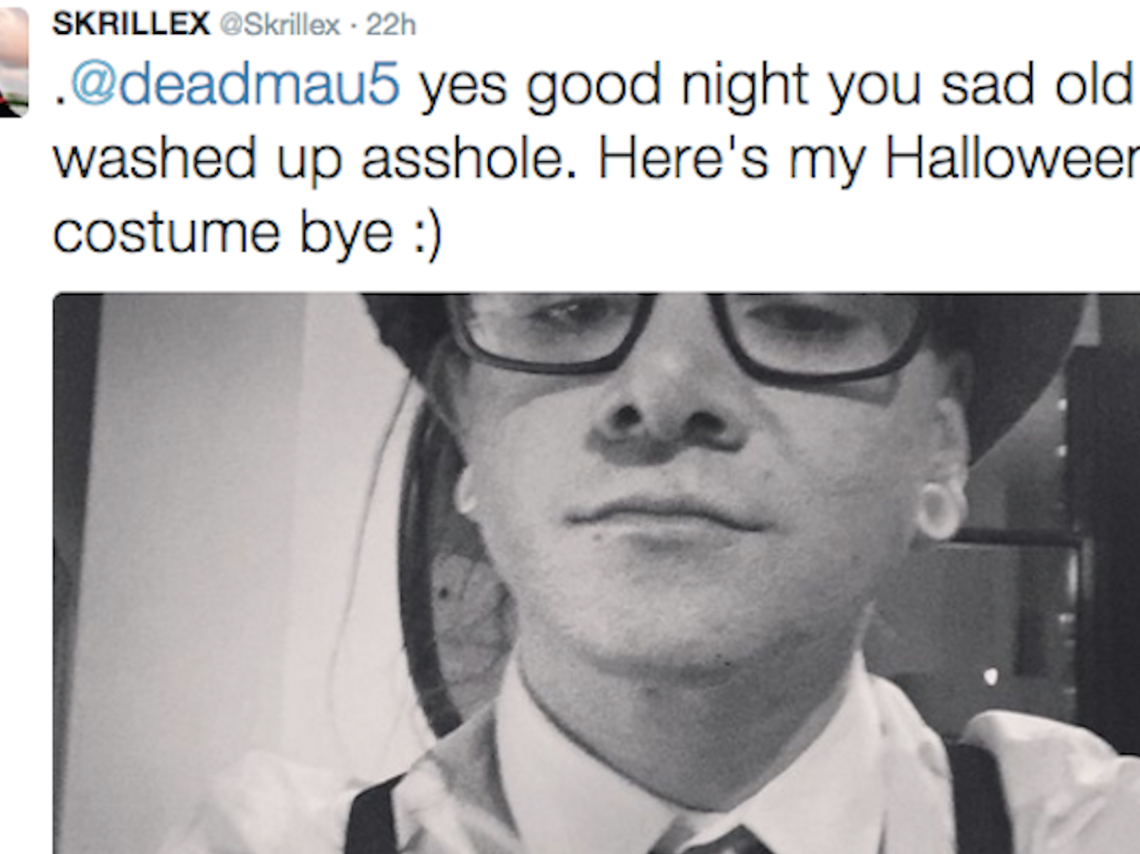Click the phrase "sad old" in tweet
The width and height of the screenshot is (1140, 854).
pyautogui.click(x=1037, y=84)
